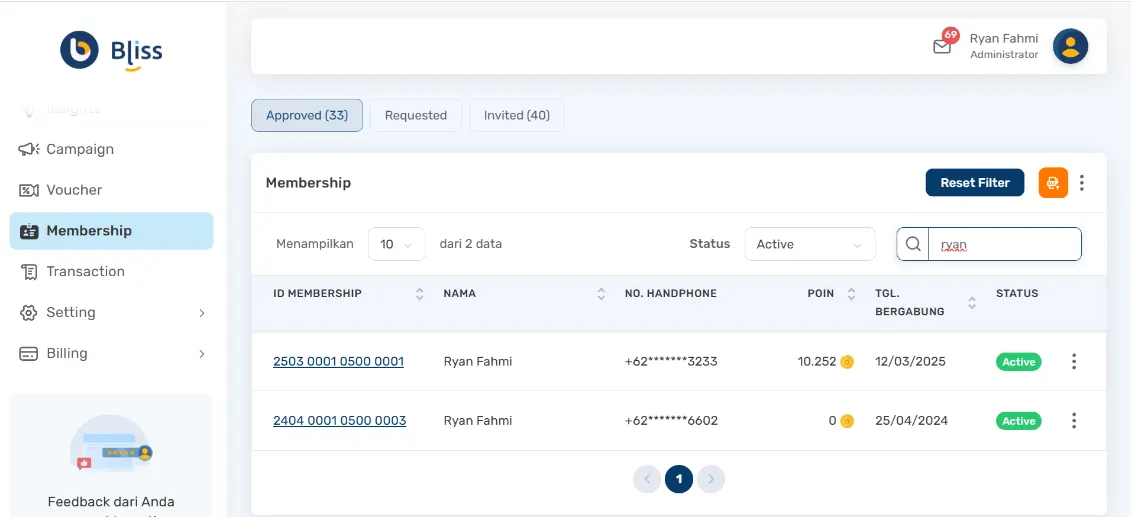Open row actions for membership 2503 0001 0500 0001
The width and height of the screenshot is (1135, 517).
(x=1074, y=361)
